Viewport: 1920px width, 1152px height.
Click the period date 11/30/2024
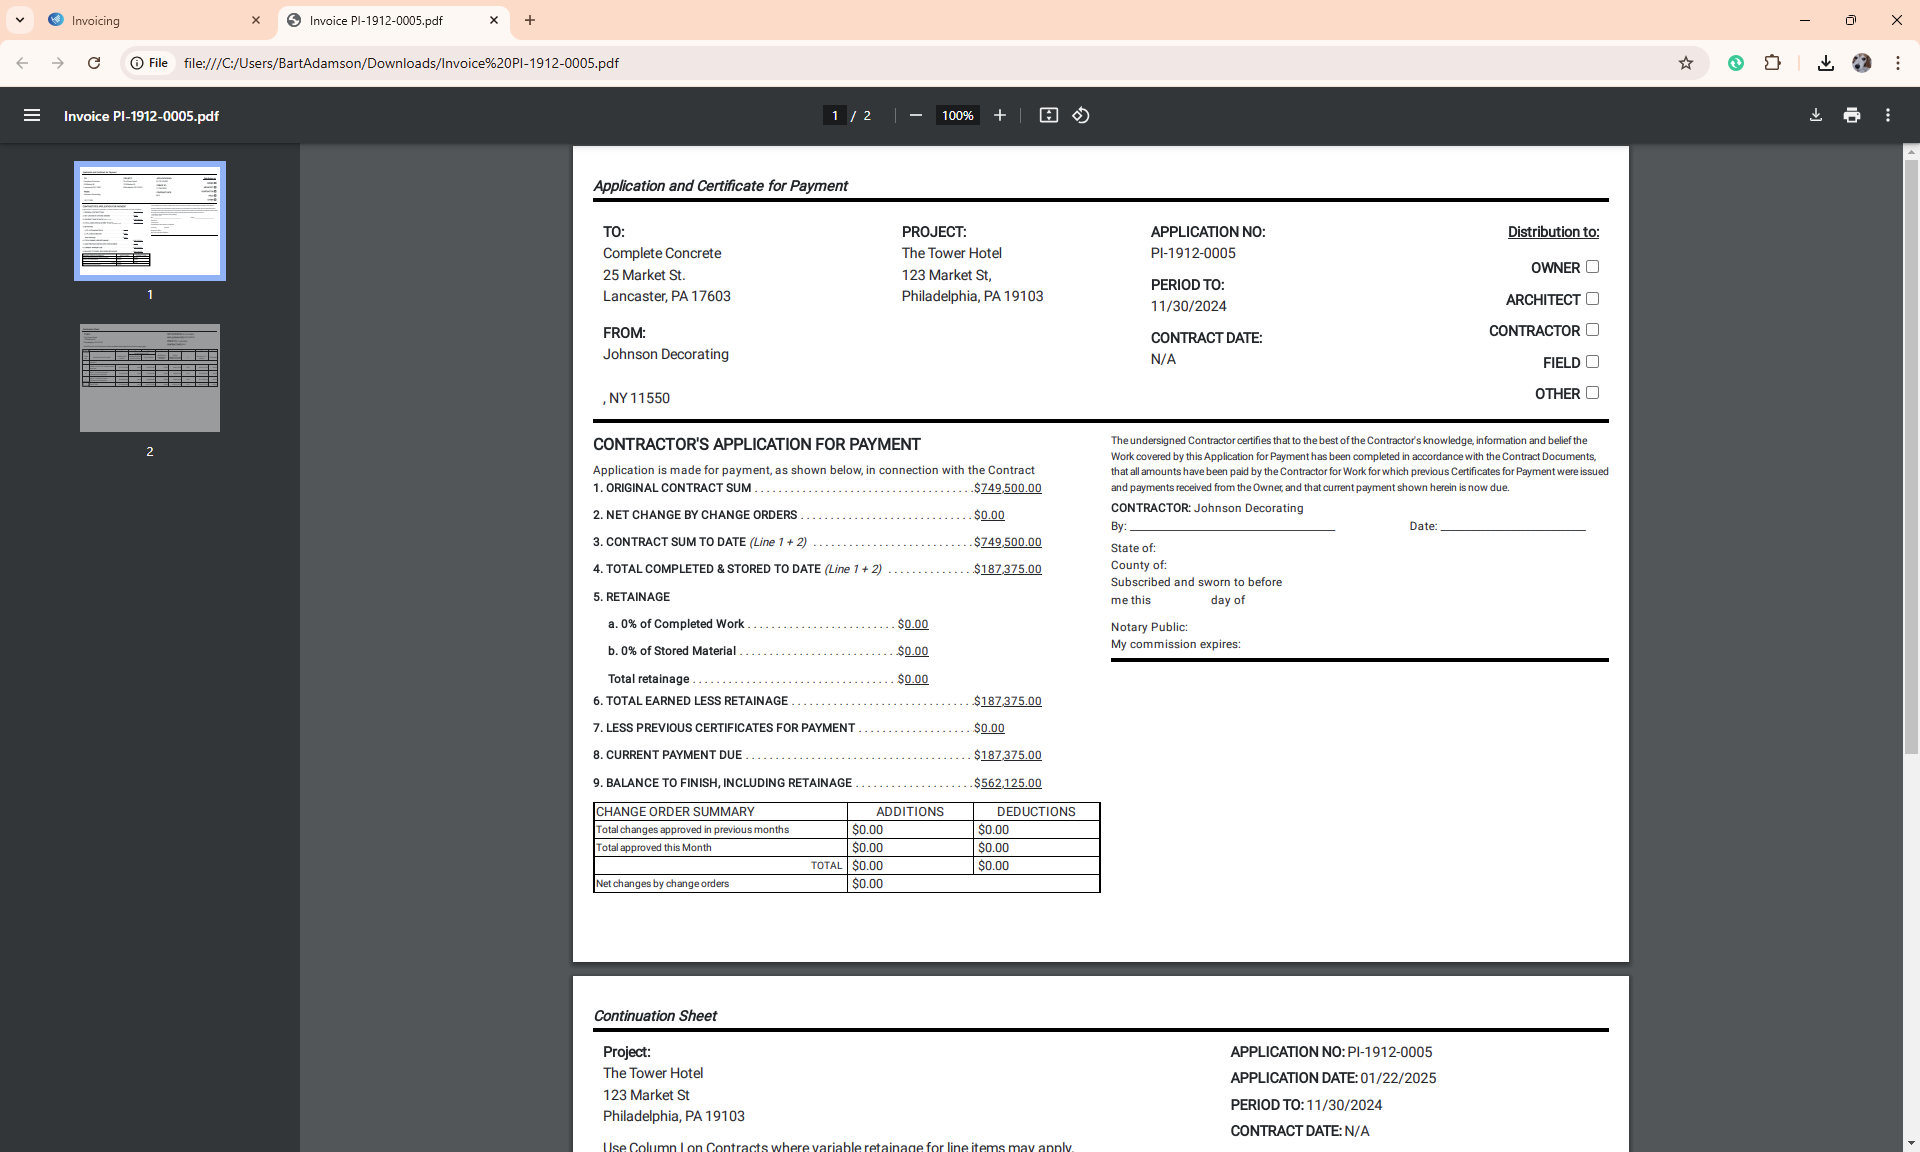click(1188, 306)
